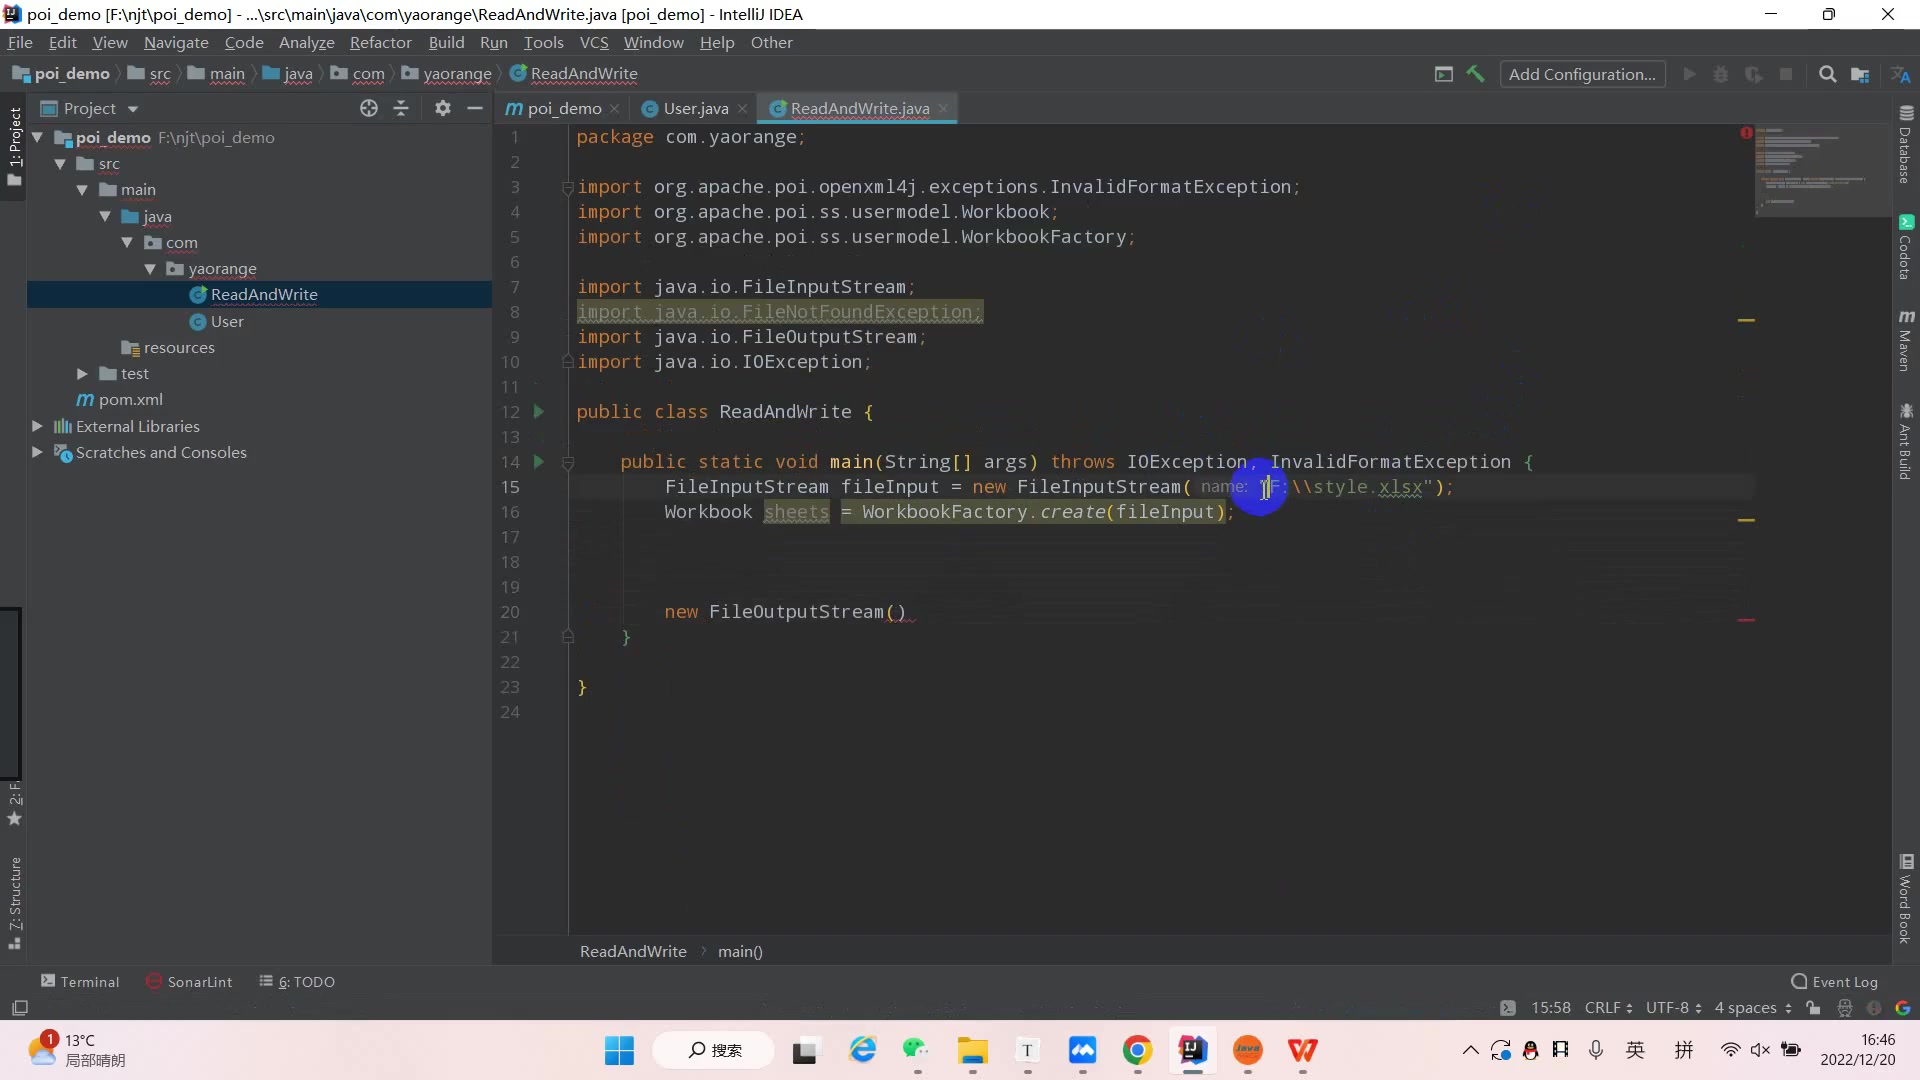Open the Database tool window

click(x=1906, y=146)
